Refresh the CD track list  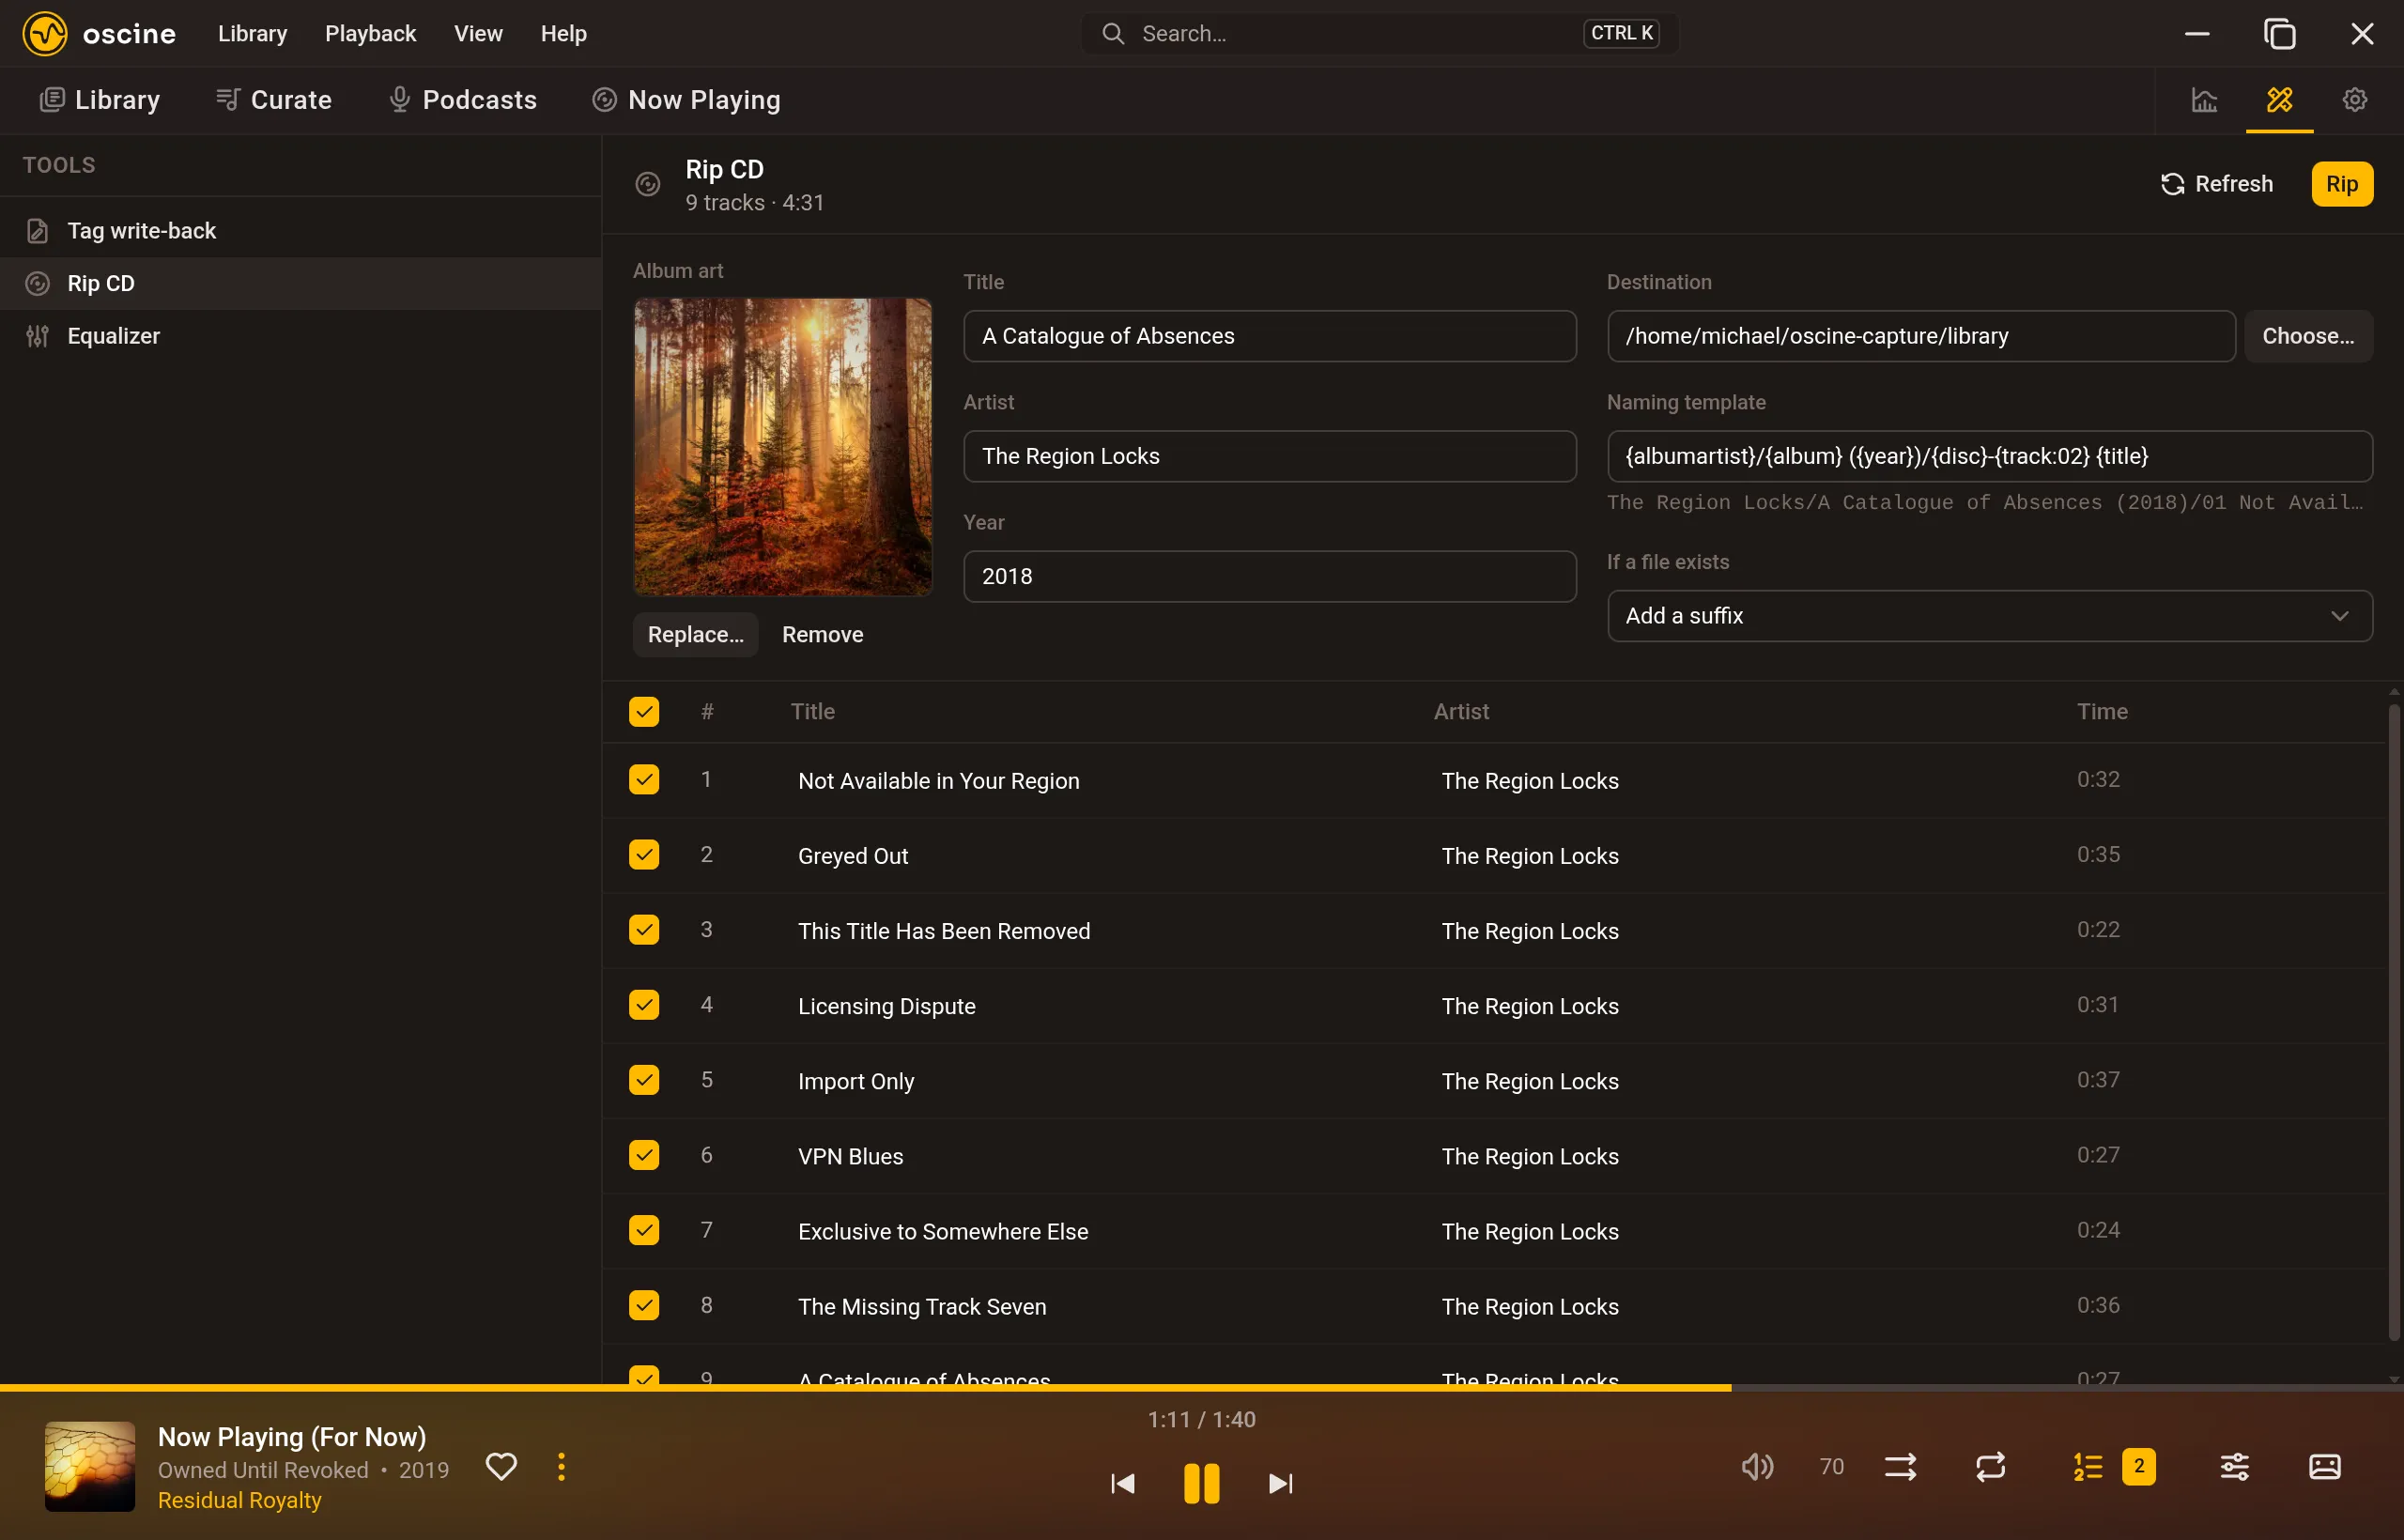(x=2216, y=184)
